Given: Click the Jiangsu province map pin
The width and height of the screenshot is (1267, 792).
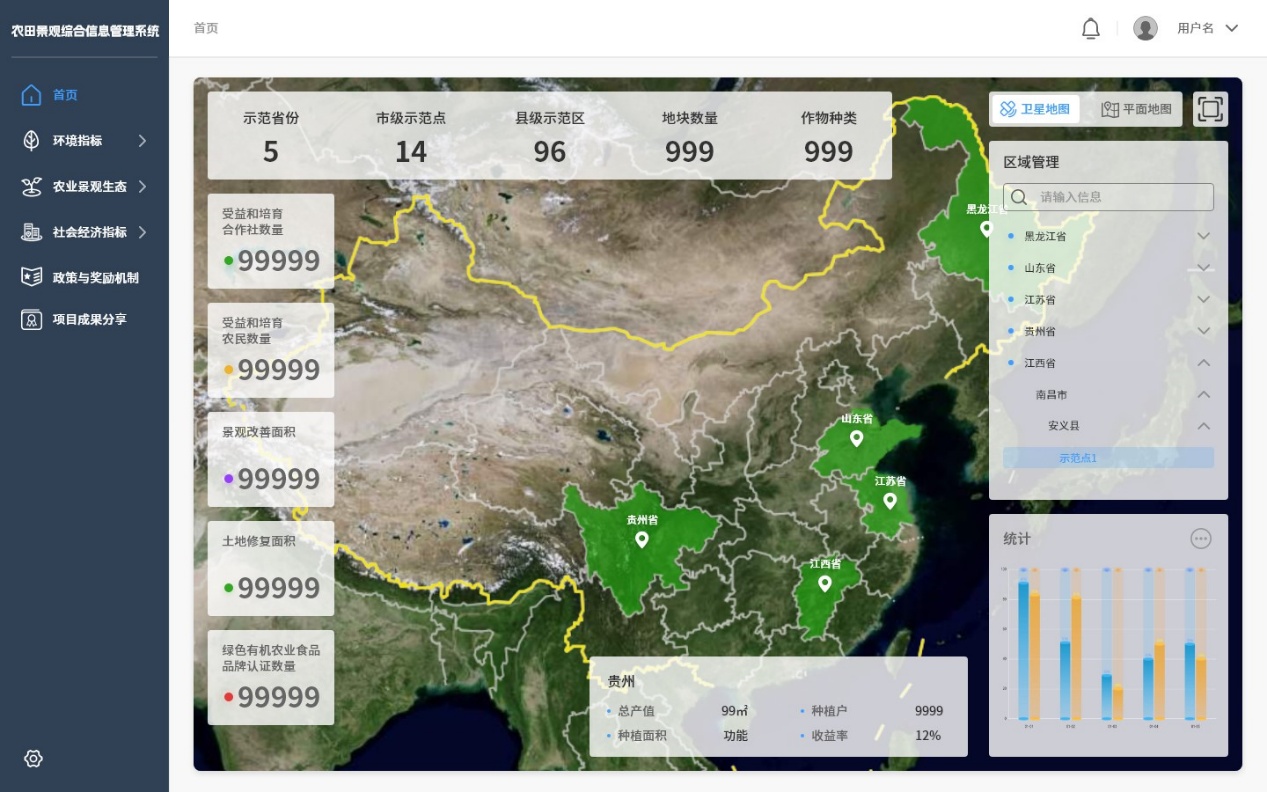Looking at the screenshot, I should click(x=890, y=500).
